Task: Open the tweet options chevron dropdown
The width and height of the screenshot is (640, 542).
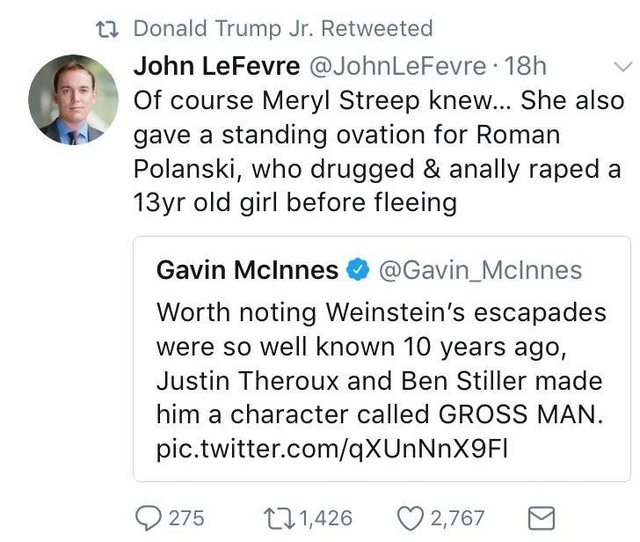Action: 620,66
